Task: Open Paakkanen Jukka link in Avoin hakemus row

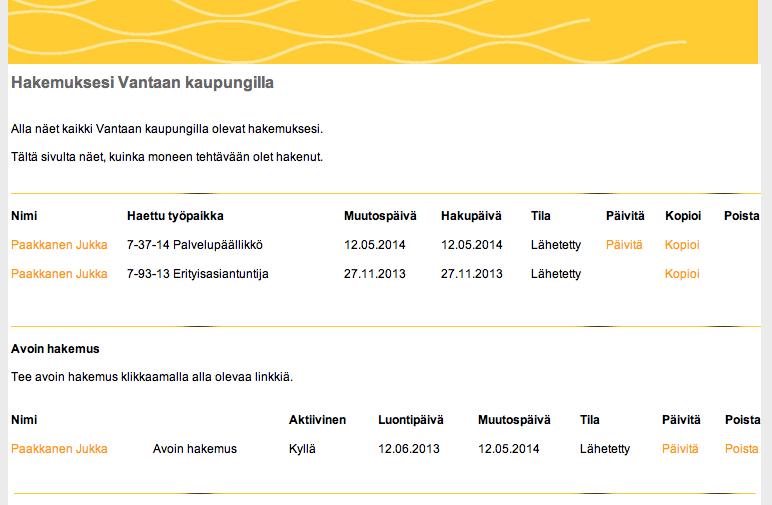Action: point(59,449)
